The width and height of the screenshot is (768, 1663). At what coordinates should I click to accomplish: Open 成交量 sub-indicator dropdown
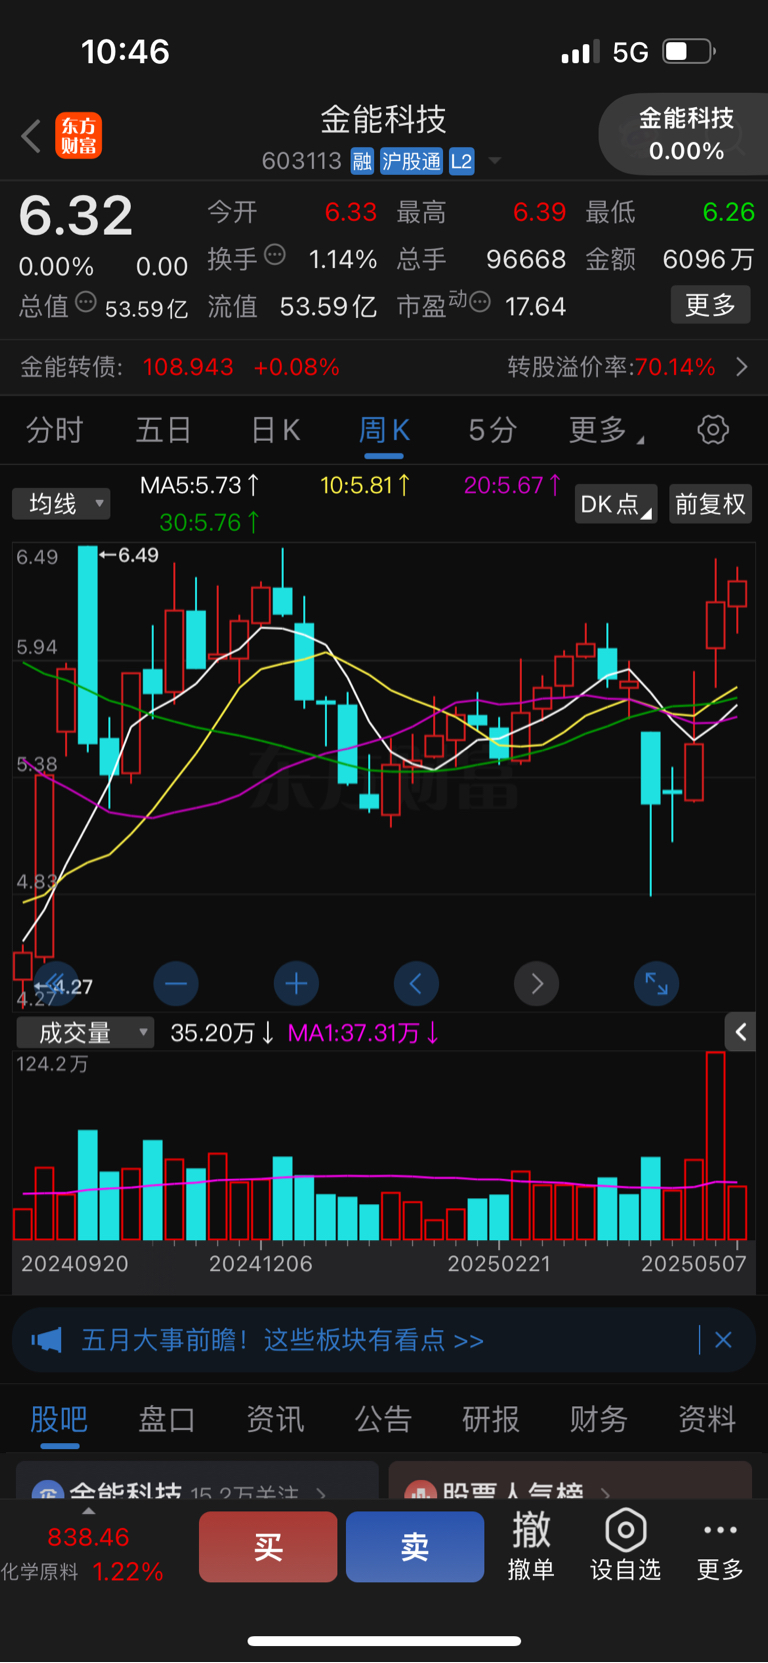tap(86, 1033)
